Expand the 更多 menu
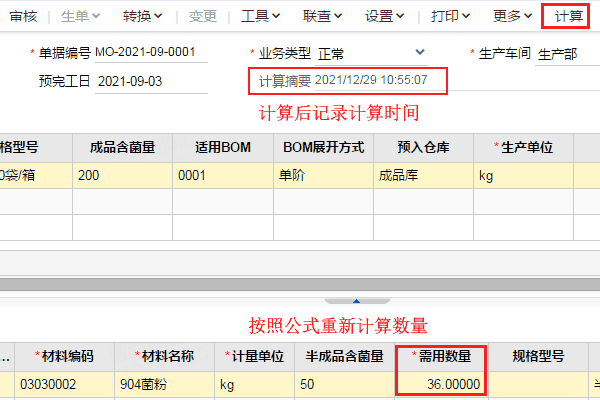Viewport: 600px width, 400px height. pyautogui.click(x=513, y=16)
